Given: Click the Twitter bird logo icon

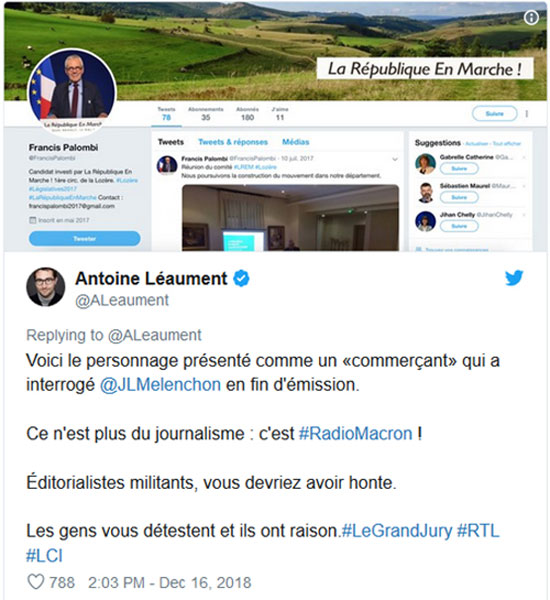Looking at the screenshot, I should [x=513, y=278].
